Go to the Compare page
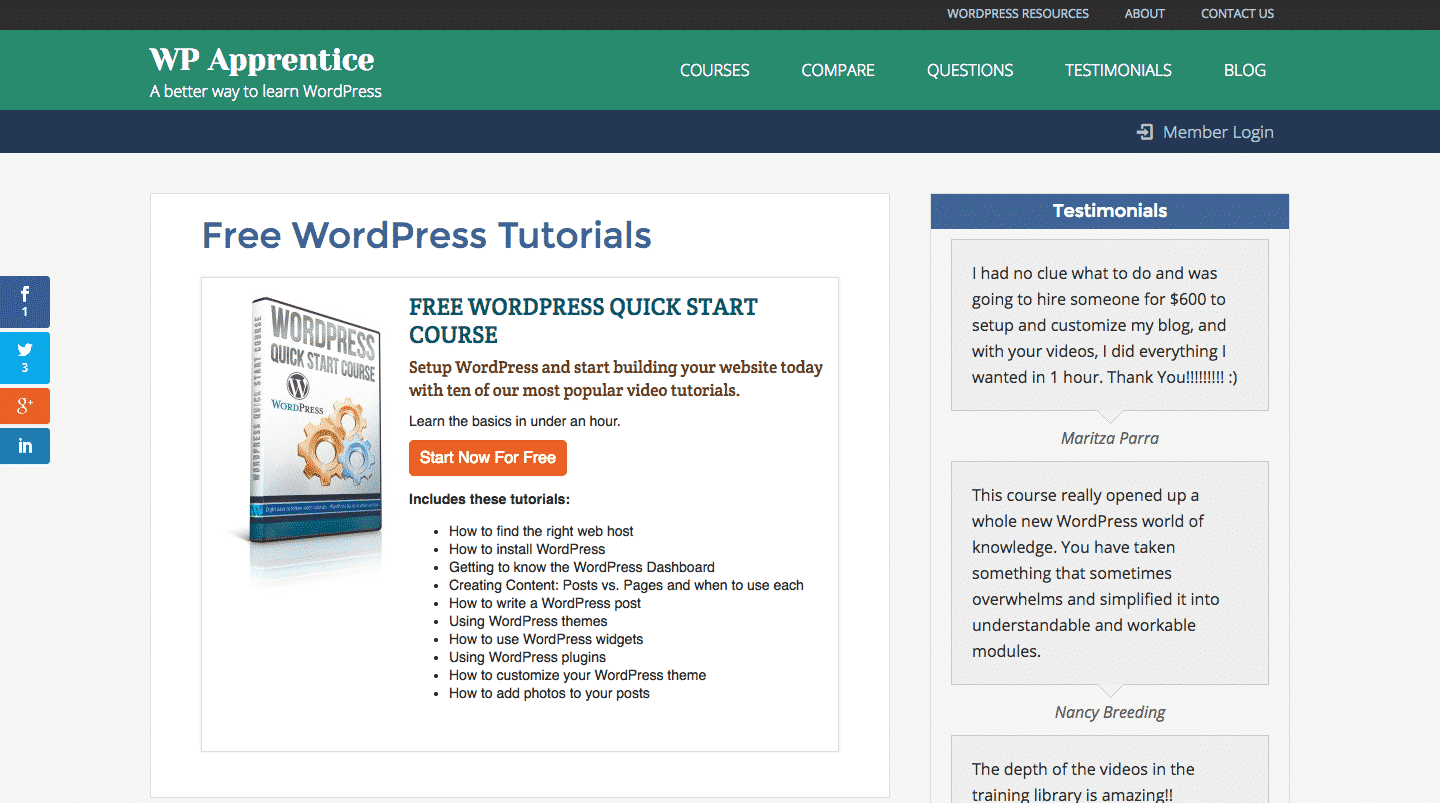This screenshot has width=1440, height=803. (x=838, y=70)
